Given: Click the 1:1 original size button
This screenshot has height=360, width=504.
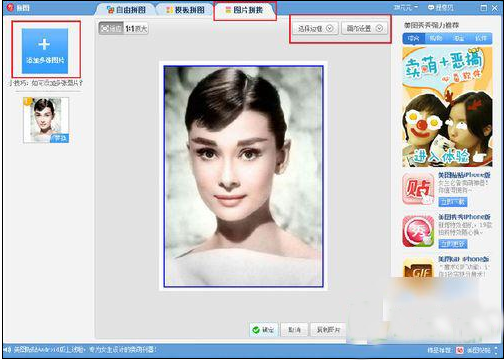Looking at the screenshot, I should pos(136,29).
